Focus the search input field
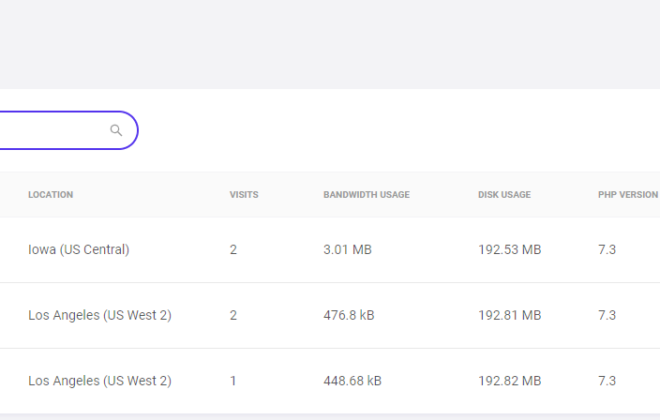This screenshot has height=420, width=660. 67,130
